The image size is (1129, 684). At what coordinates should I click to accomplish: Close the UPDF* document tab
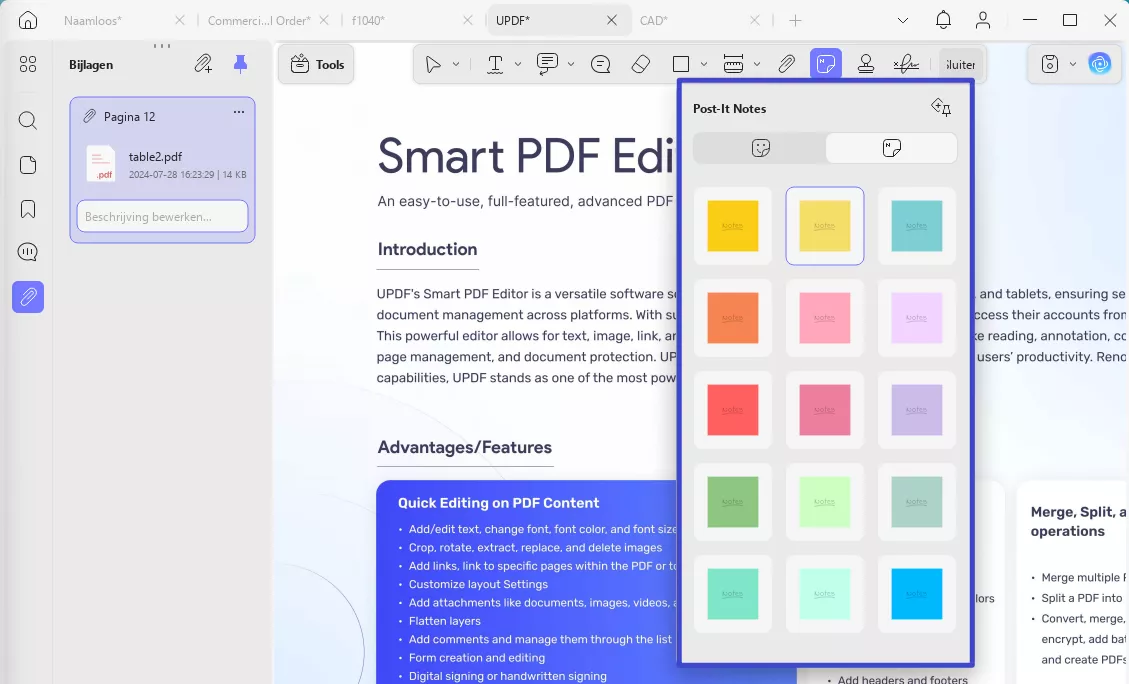(x=612, y=20)
